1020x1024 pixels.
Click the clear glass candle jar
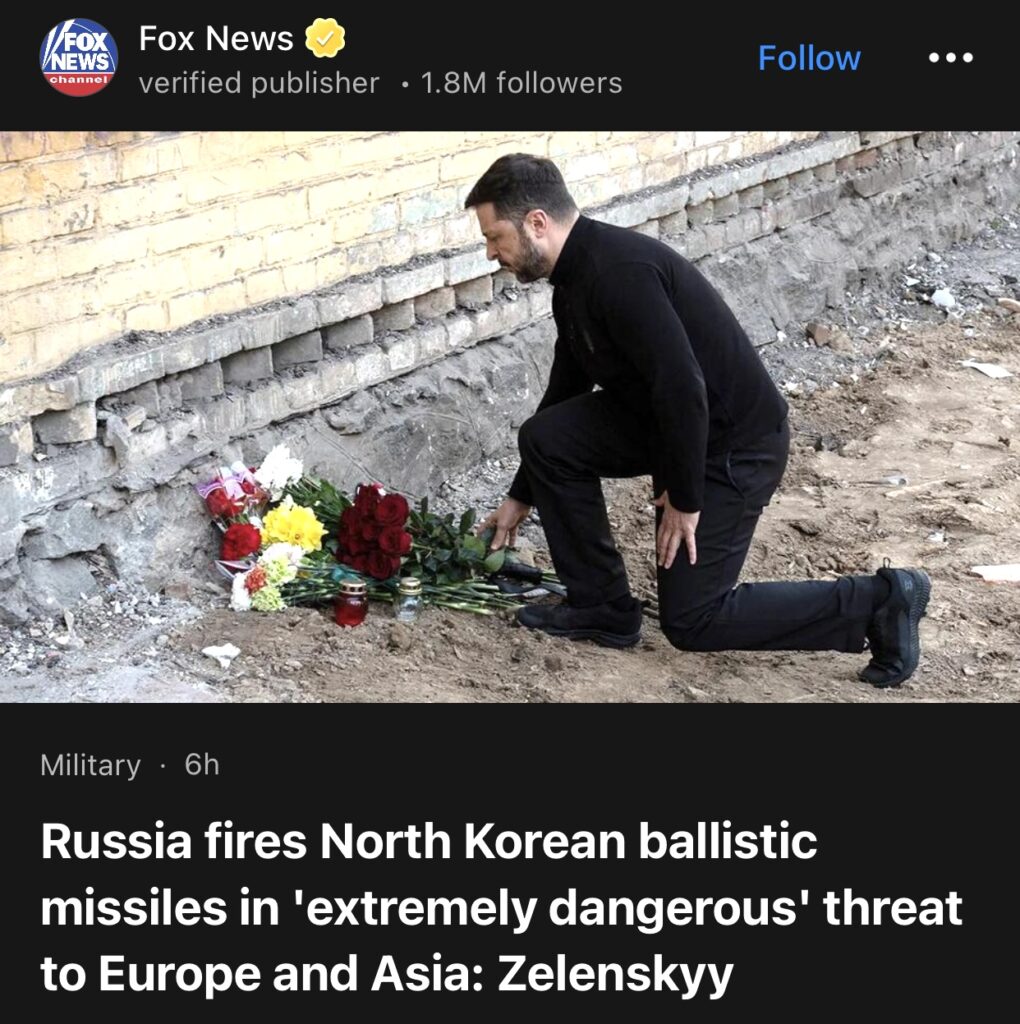coord(409,598)
